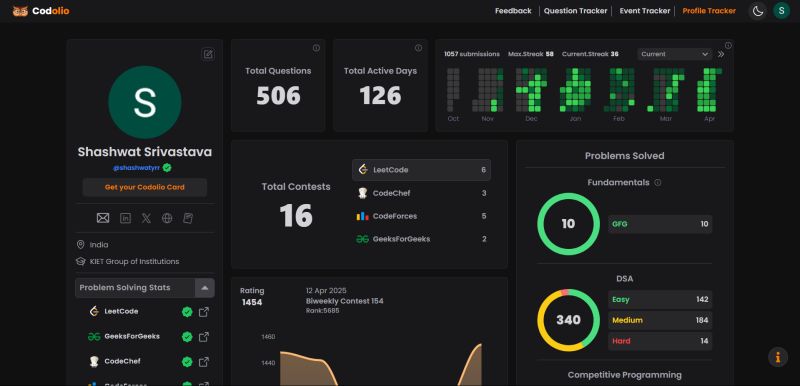The width and height of the screenshot is (800, 386).
Task: Open the email envelope icon
Action: point(103,218)
